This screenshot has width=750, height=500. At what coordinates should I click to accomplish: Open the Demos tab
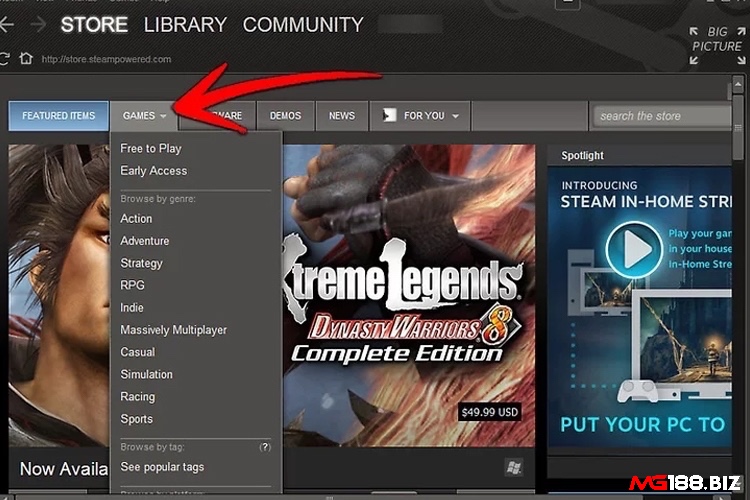click(x=286, y=116)
